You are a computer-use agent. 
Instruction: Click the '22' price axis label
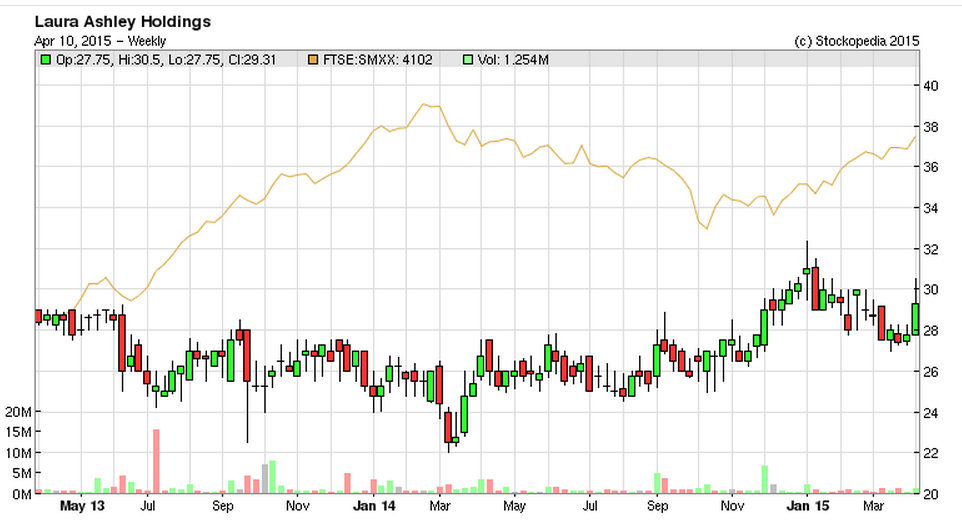[x=931, y=453]
